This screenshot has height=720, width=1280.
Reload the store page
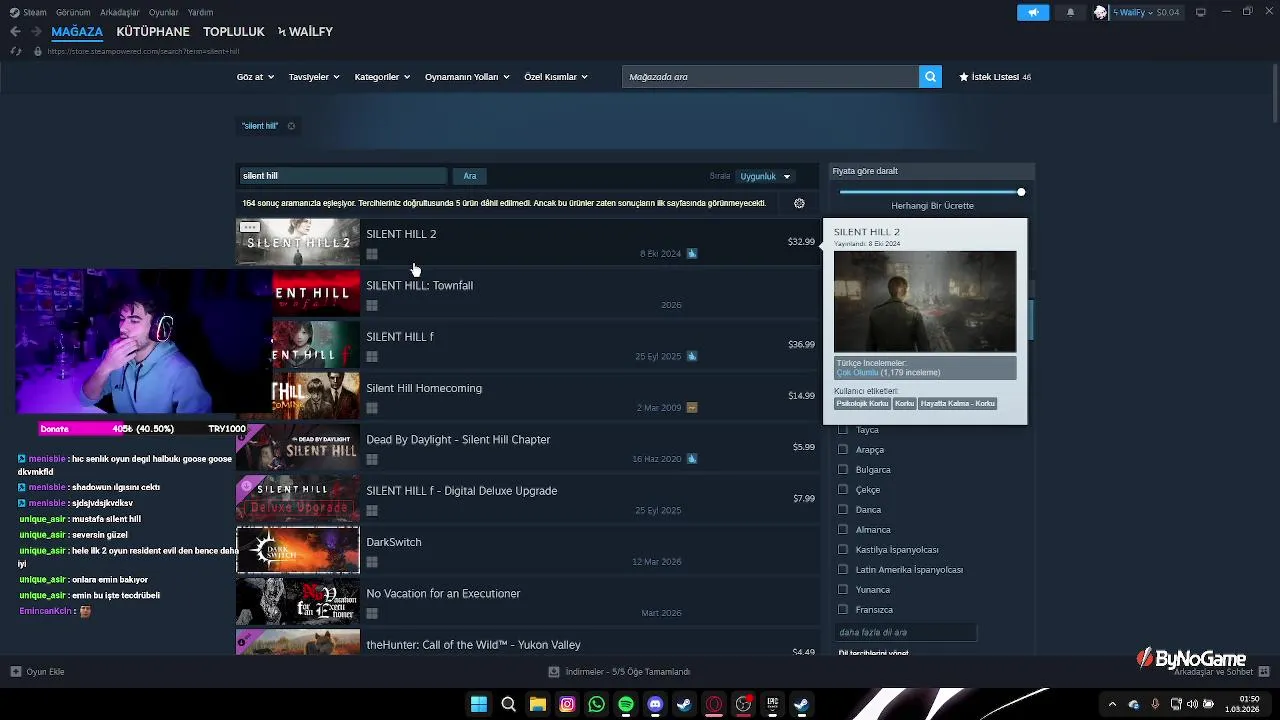coord(16,51)
